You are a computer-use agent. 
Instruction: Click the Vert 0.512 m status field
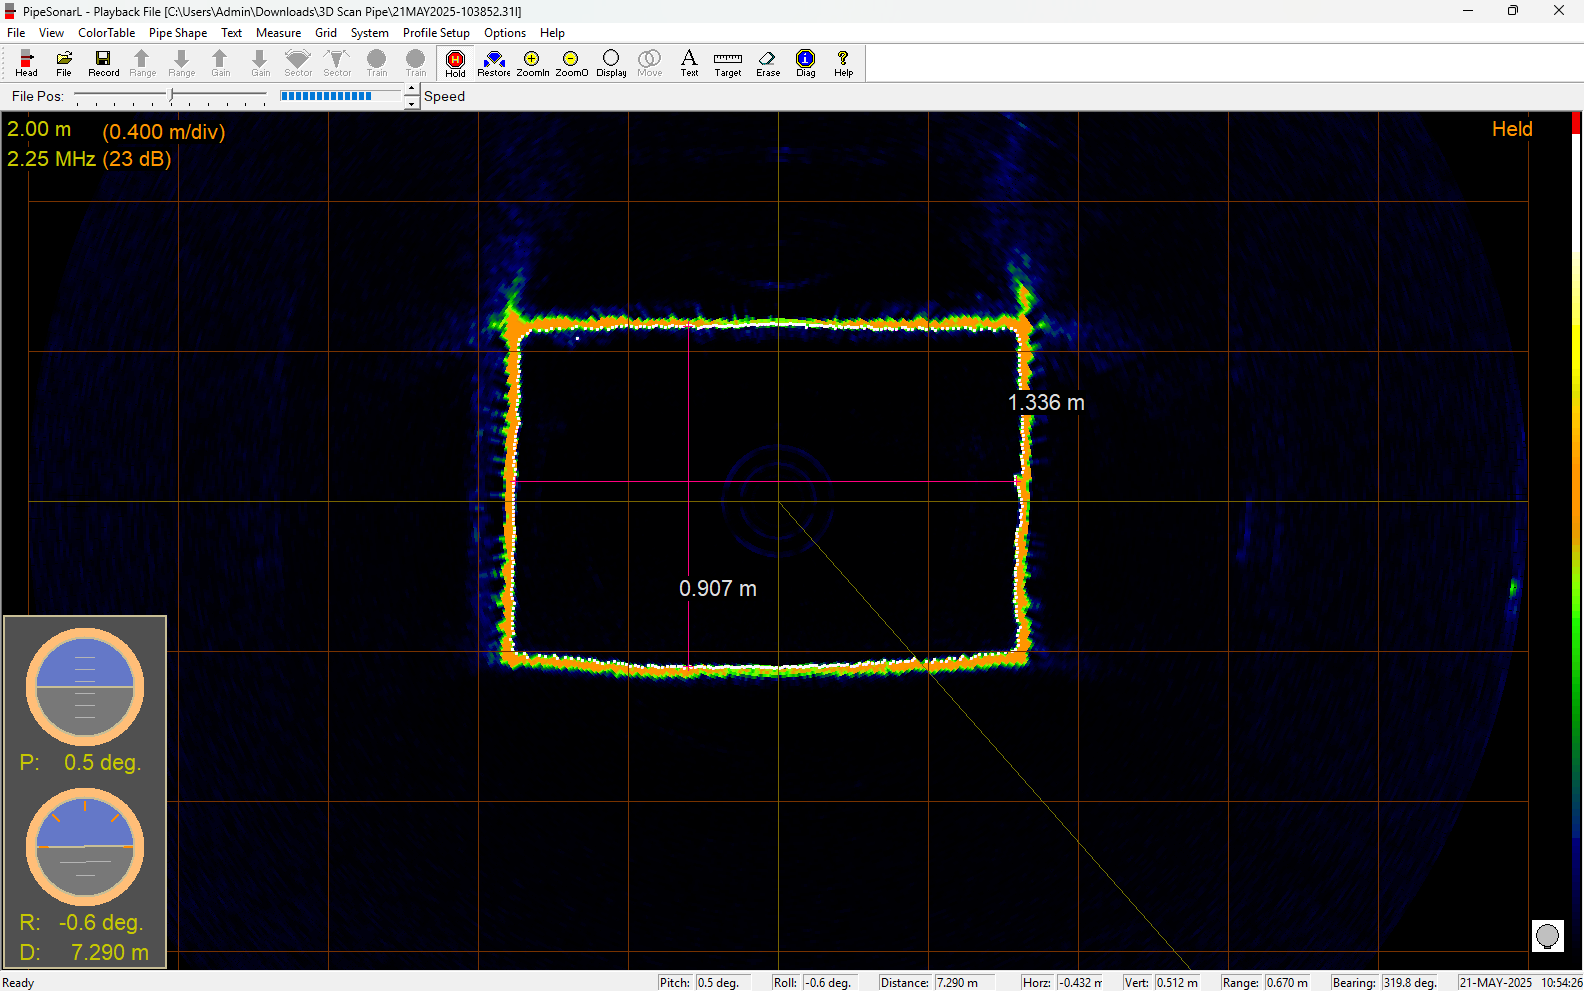pyautogui.click(x=1160, y=982)
